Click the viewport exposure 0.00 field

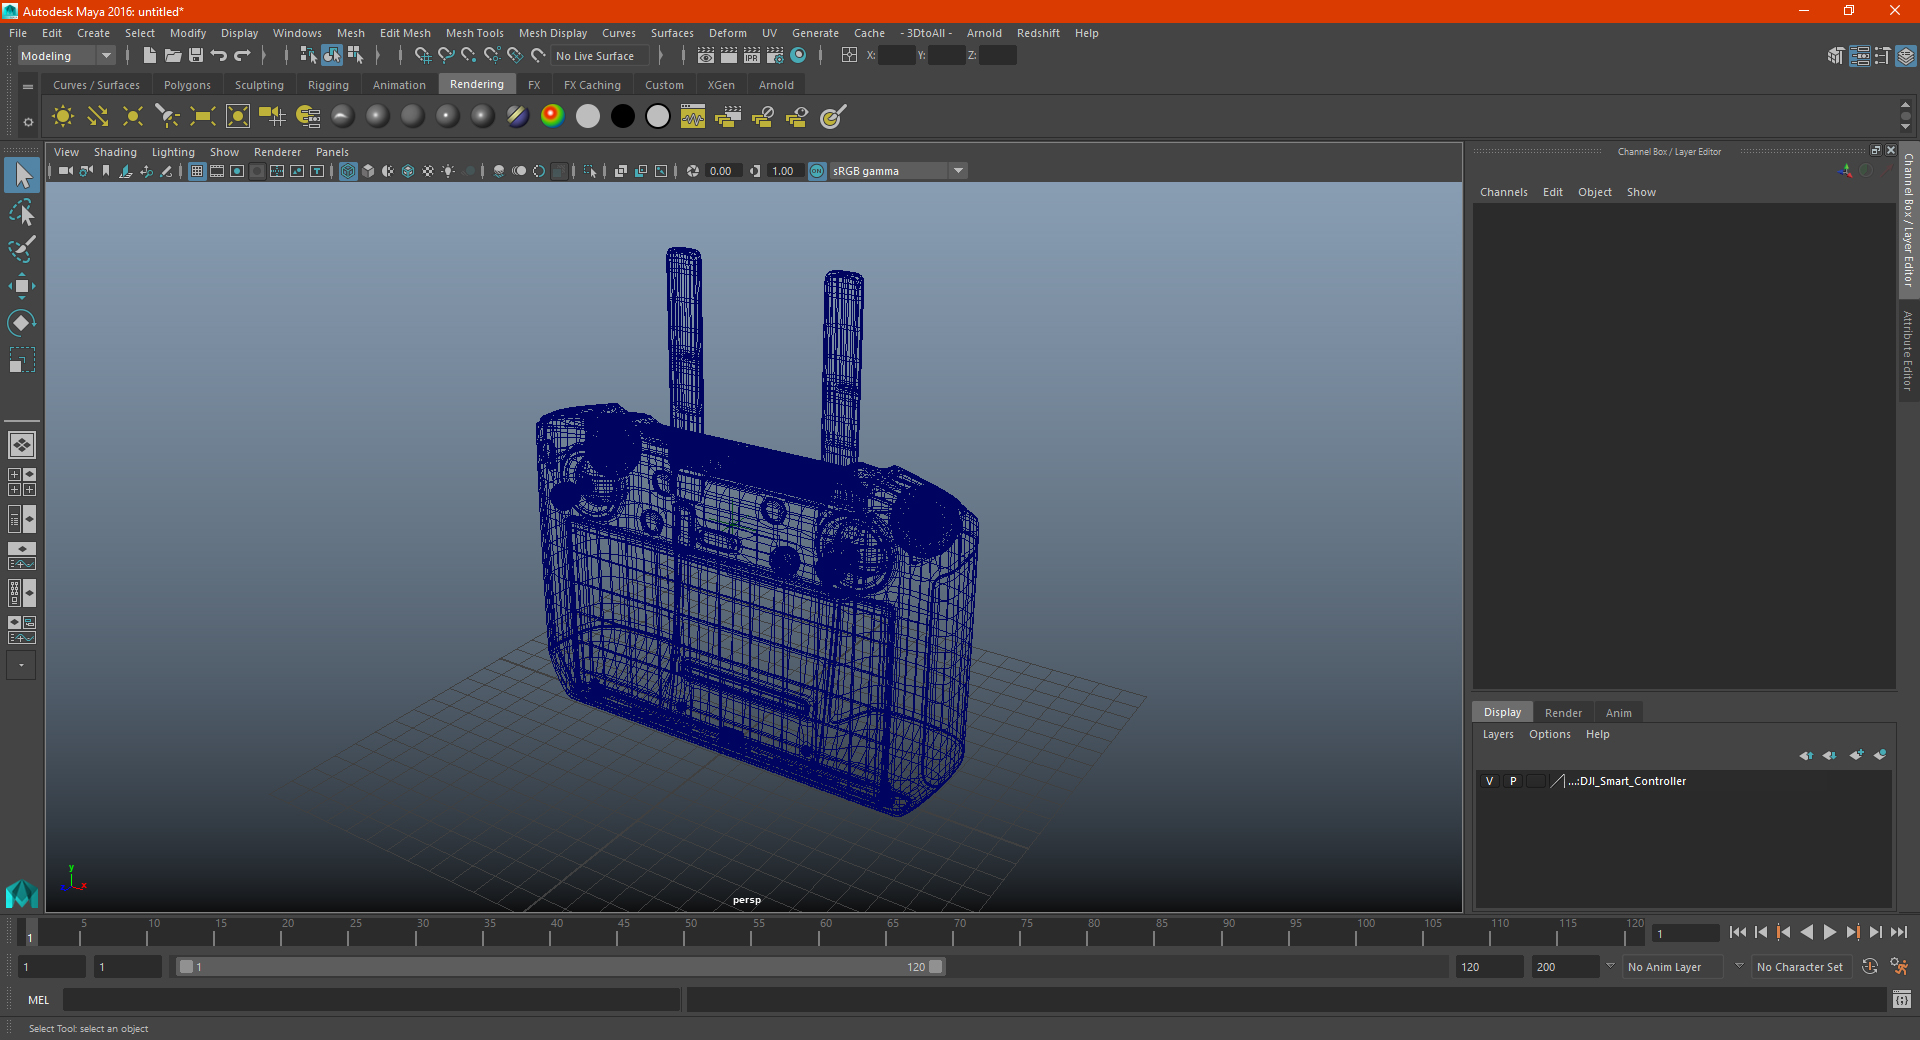click(723, 171)
